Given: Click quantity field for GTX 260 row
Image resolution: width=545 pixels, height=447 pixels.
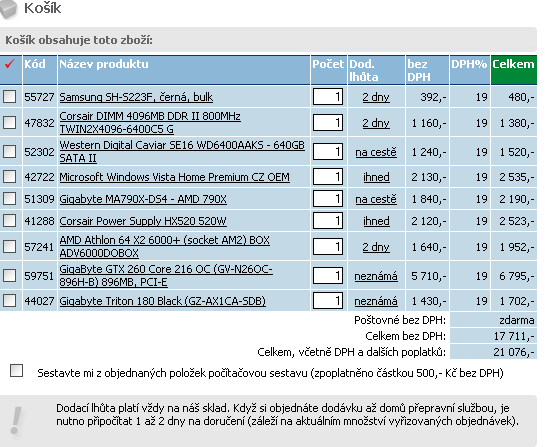Looking at the screenshot, I should 328,276.
